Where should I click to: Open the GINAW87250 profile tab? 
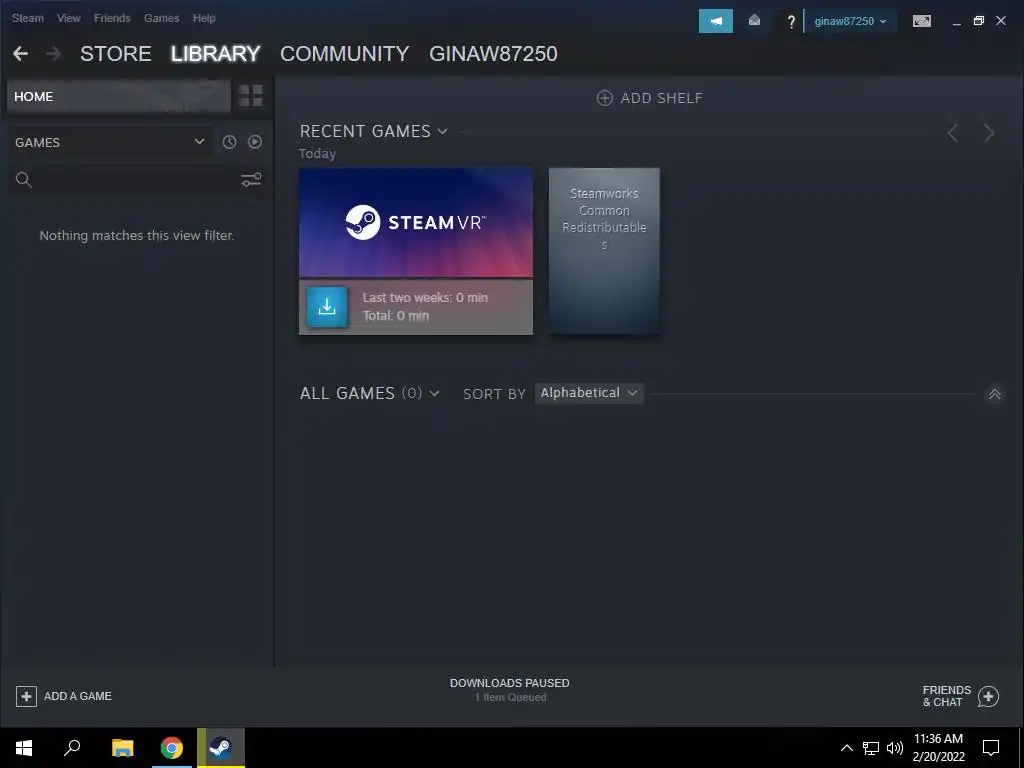493,54
